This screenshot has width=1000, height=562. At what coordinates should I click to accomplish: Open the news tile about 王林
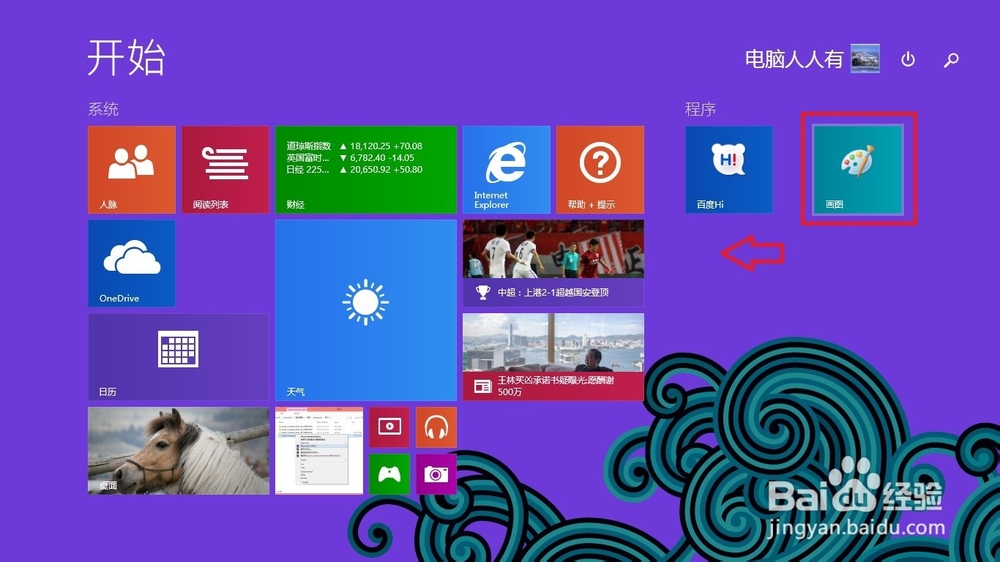[x=554, y=357]
